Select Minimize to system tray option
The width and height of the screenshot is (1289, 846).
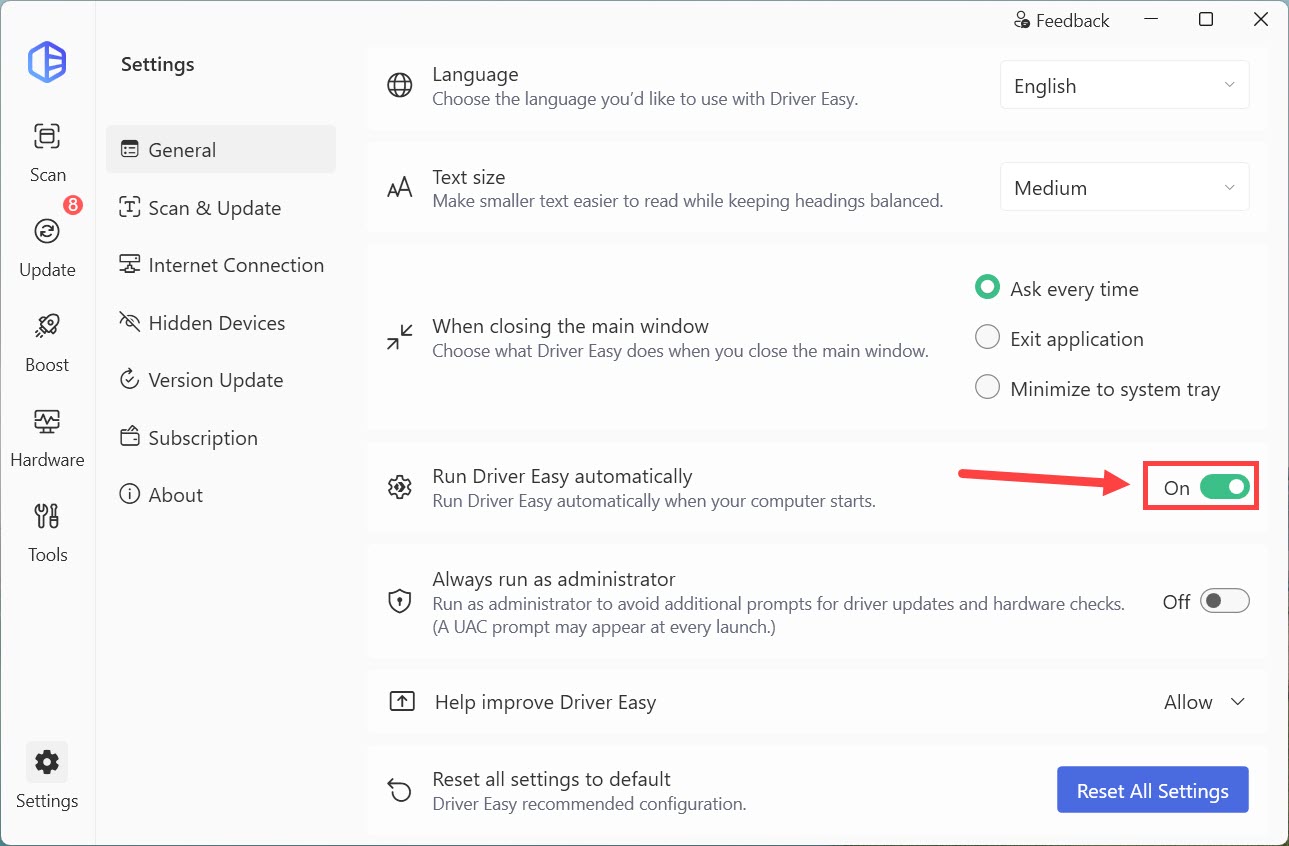click(987, 388)
